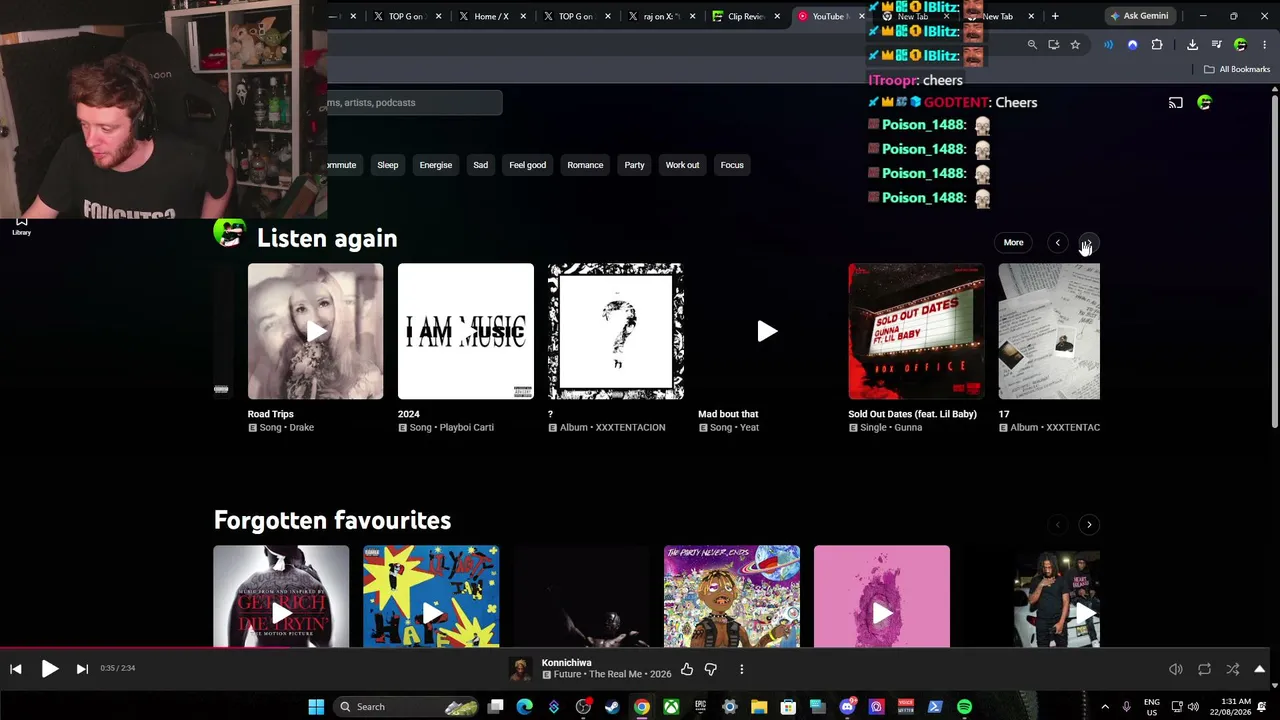The image size is (1280, 720).
Task: Skip to the next track
Action: (82, 669)
